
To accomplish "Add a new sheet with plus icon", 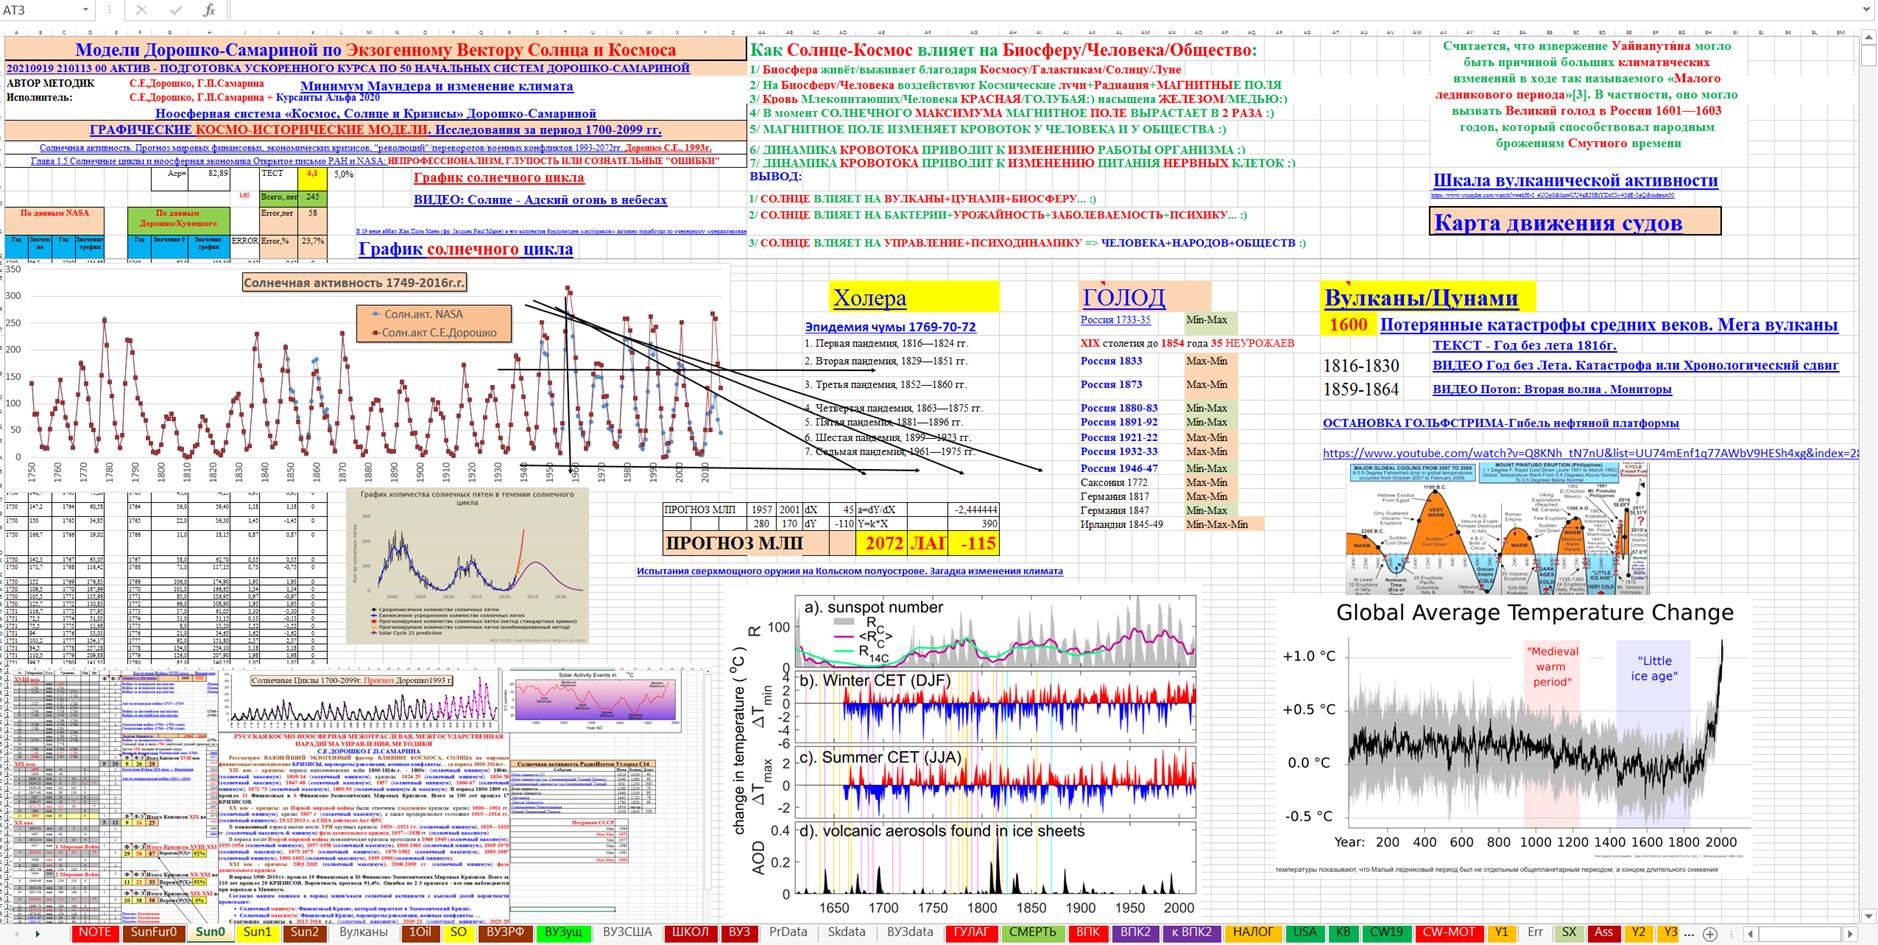I will tap(1711, 933).
